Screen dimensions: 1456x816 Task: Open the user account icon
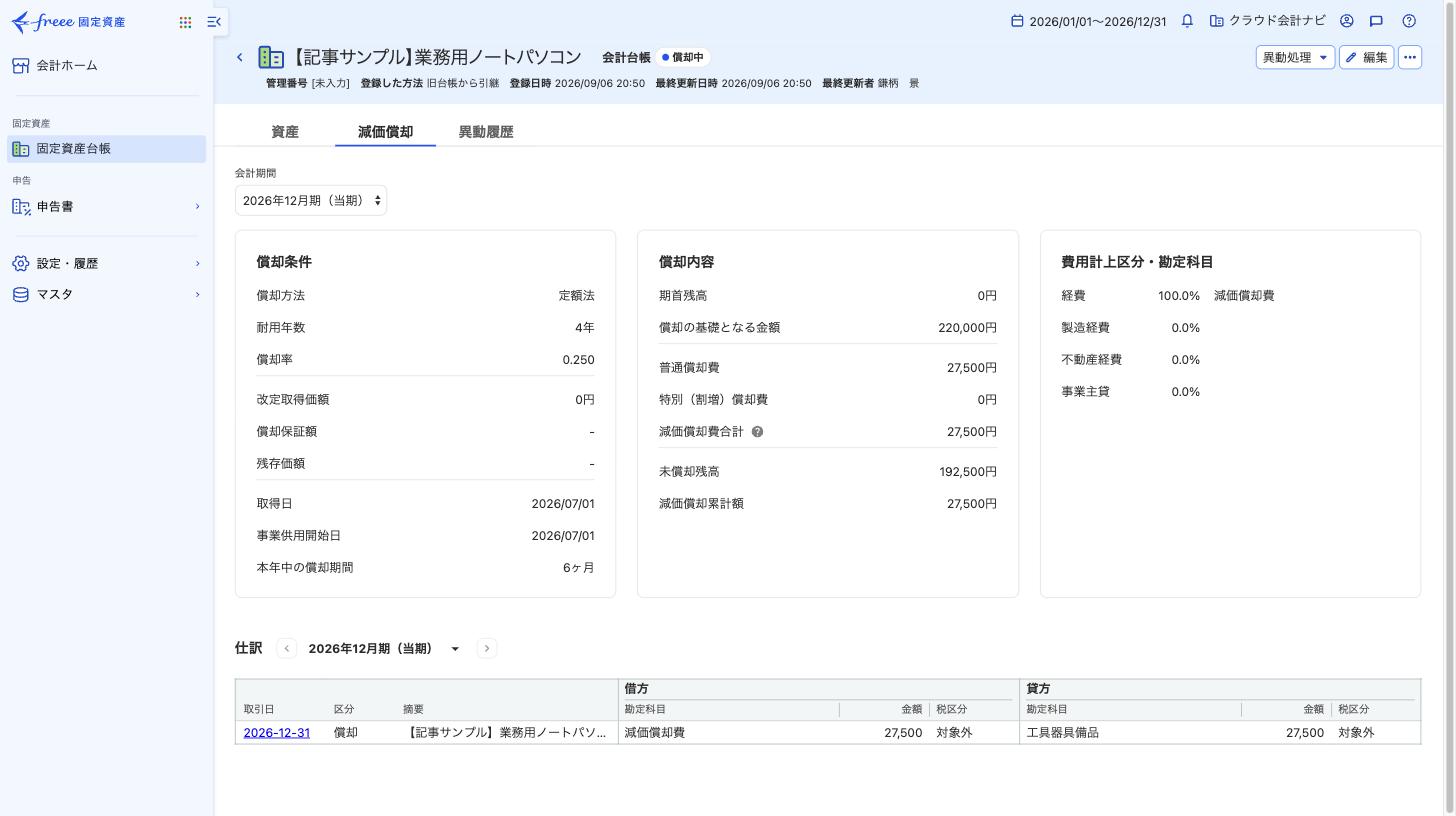1346,21
